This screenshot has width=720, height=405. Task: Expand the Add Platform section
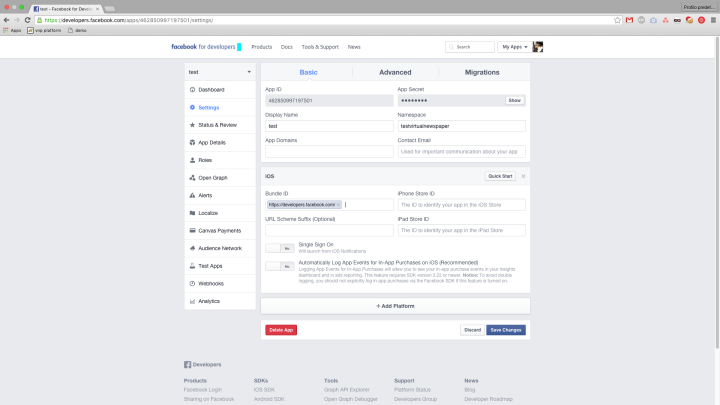pos(395,305)
